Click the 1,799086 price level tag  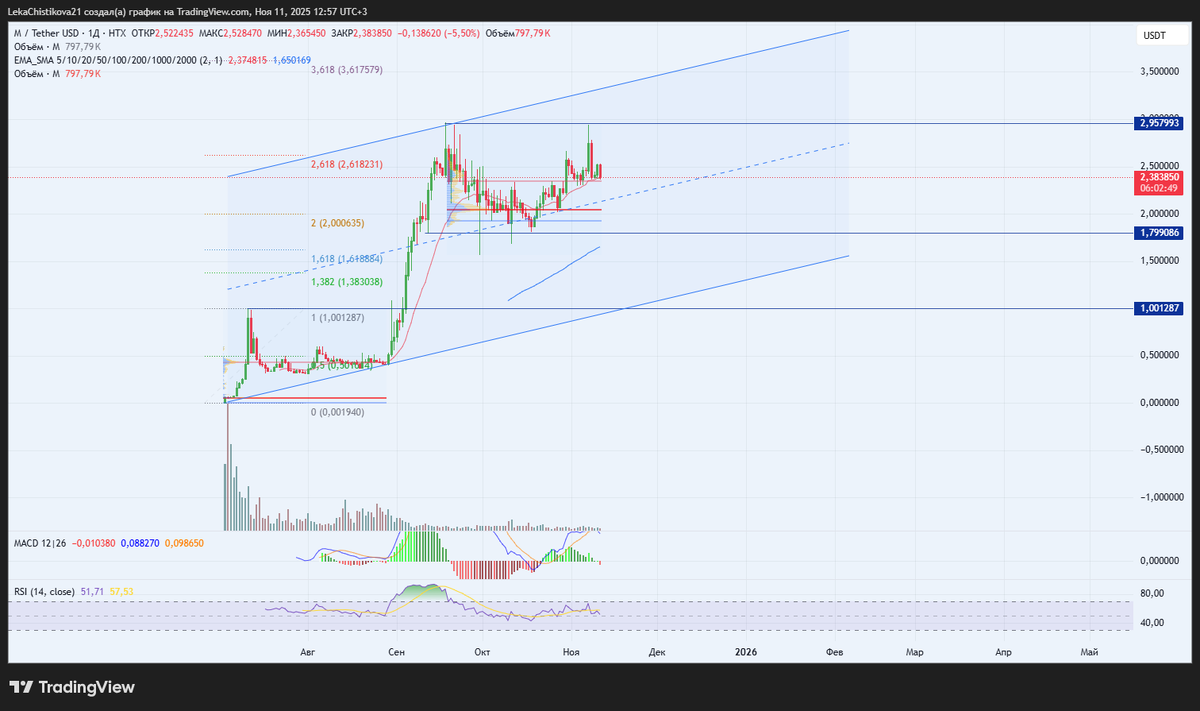1157,233
